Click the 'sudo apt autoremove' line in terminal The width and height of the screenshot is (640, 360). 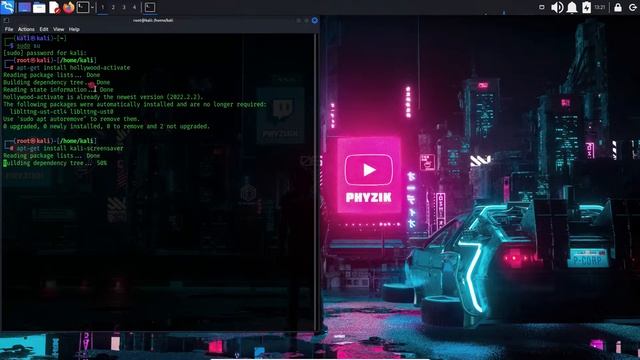[x=71, y=119]
